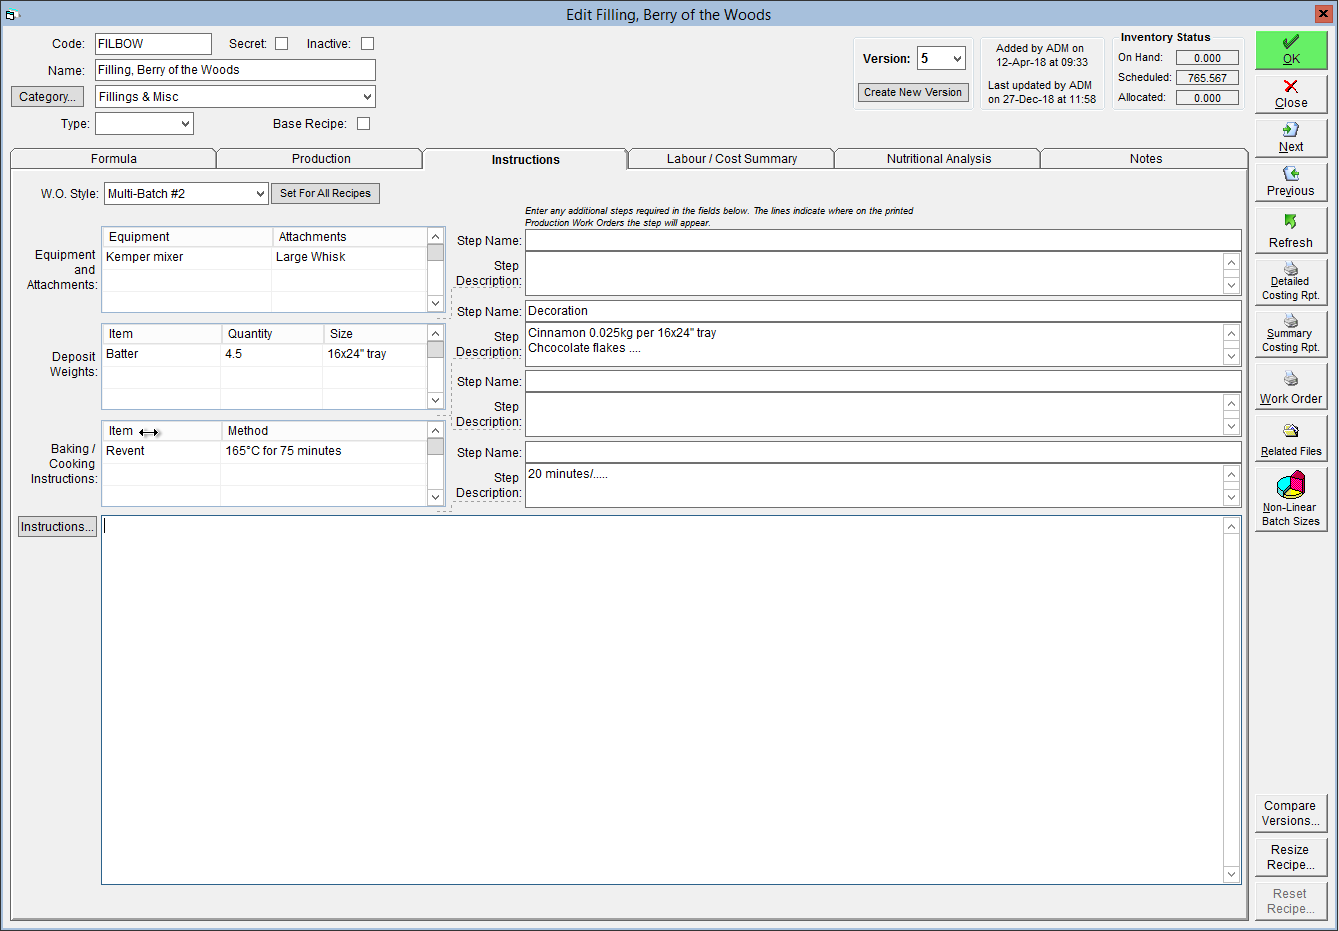
Task: Switch to the Production tab
Action: [x=321, y=159]
